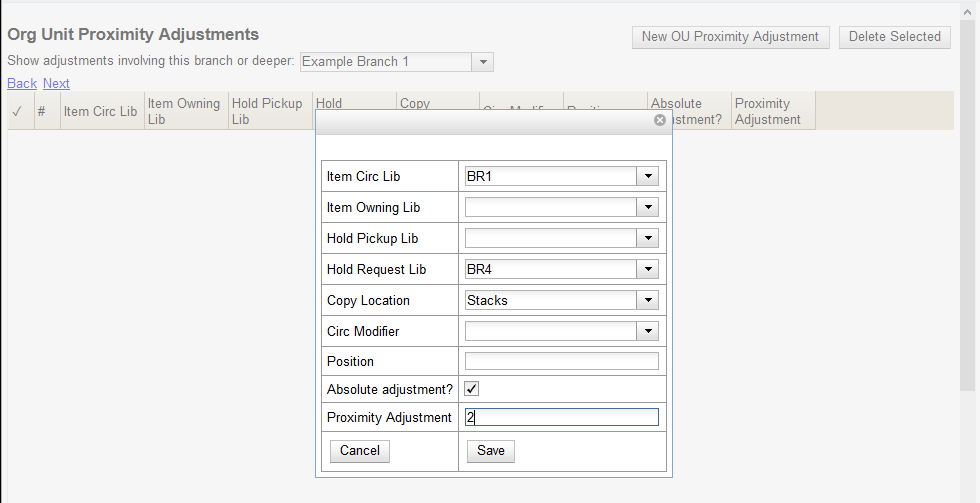
Task: Follow the Next link
Action: [56, 83]
